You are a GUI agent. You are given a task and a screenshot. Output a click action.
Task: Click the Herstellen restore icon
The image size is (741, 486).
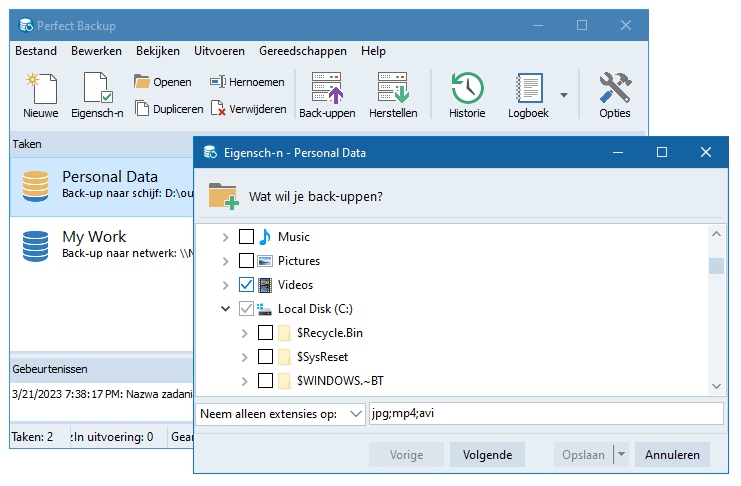[393, 88]
